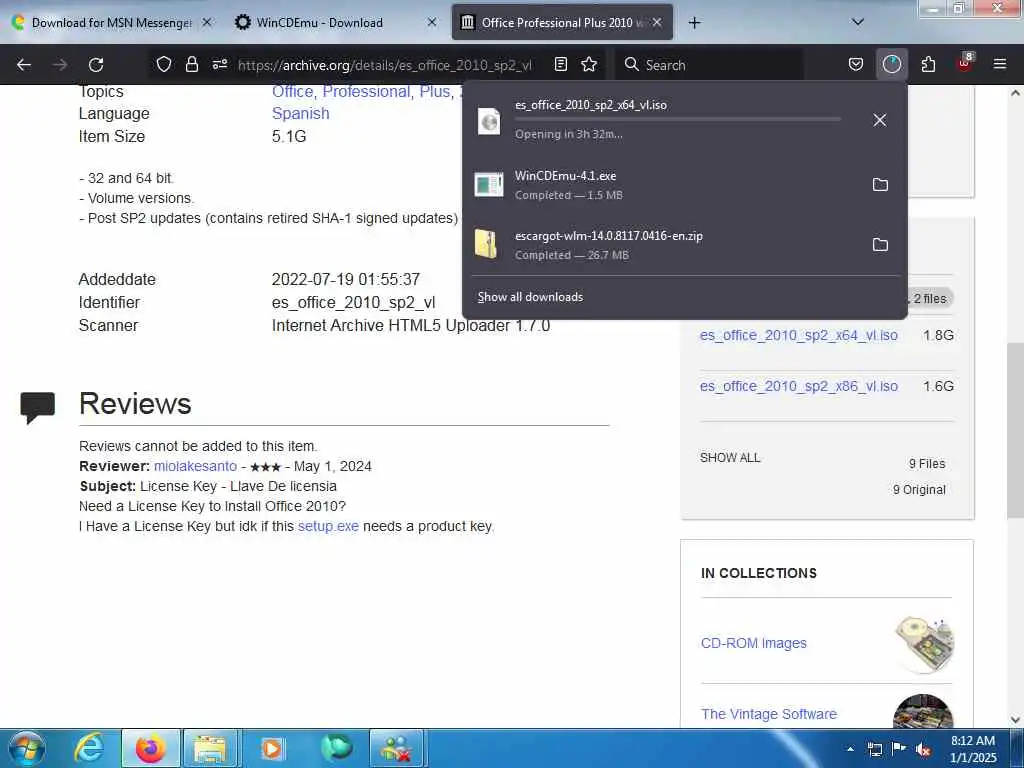Cancel the es_office_2010_sp2_x64_vl.iso download

(x=880, y=120)
